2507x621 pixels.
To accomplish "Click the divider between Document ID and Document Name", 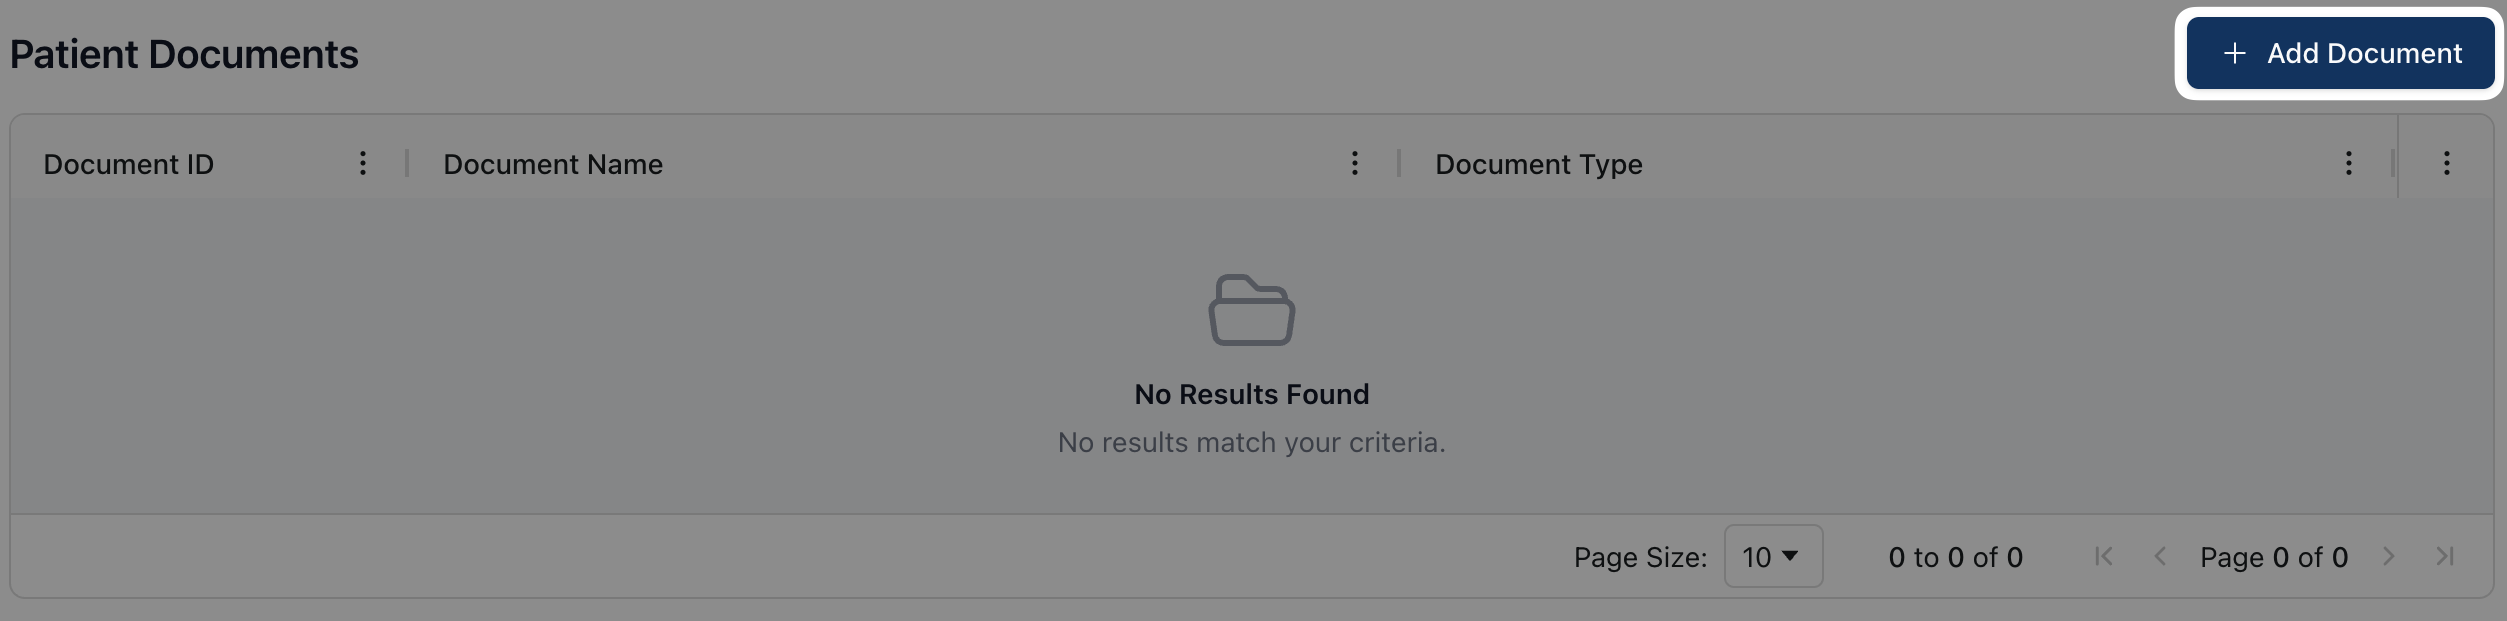I will click(407, 163).
